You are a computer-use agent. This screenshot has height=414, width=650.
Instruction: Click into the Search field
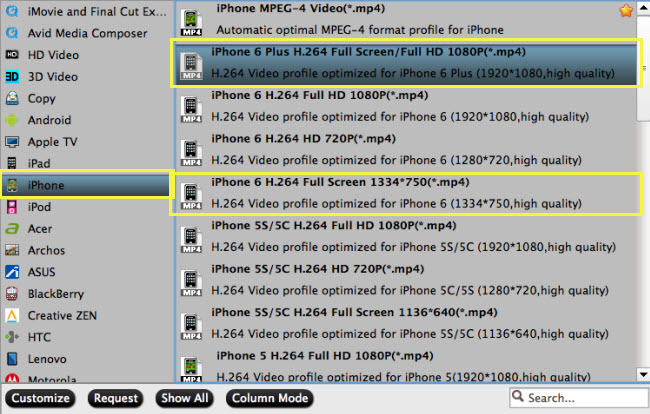(x=579, y=398)
